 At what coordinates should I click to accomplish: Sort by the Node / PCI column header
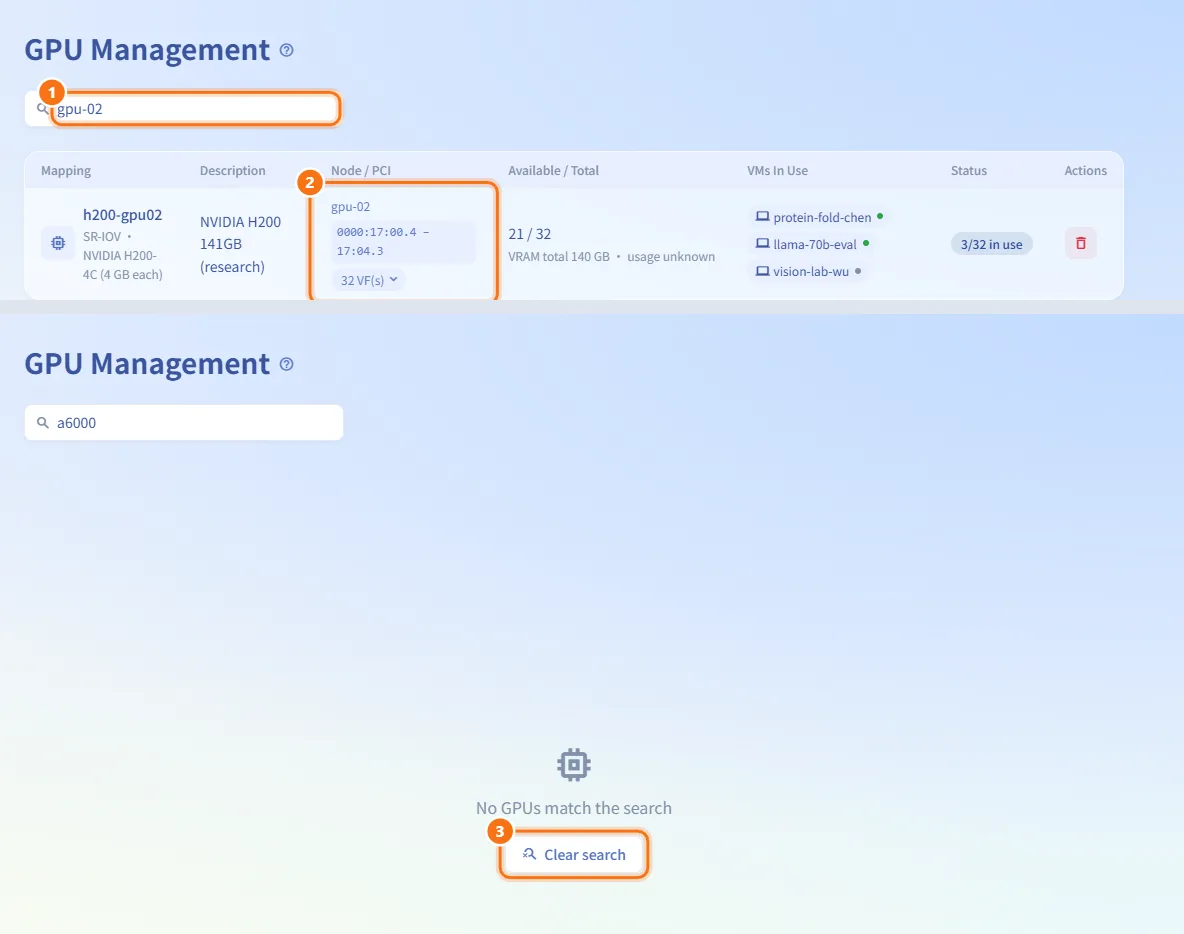pyautogui.click(x=361, y=171)
